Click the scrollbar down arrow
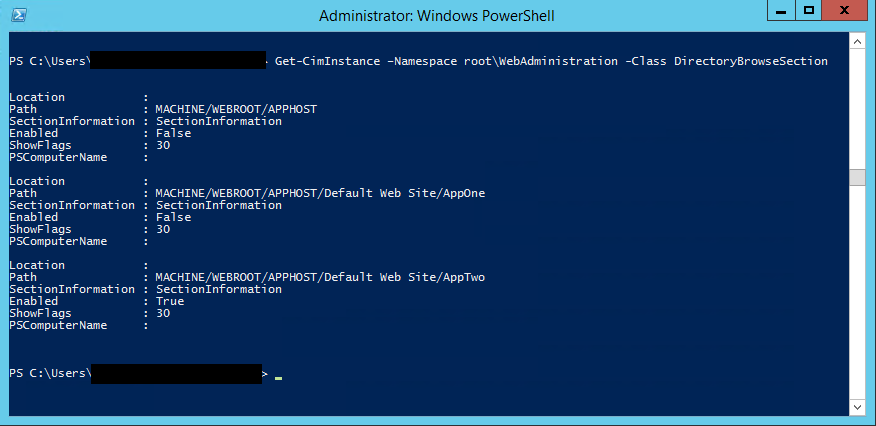Screen dimensions: 876x426 click(857, 406)
